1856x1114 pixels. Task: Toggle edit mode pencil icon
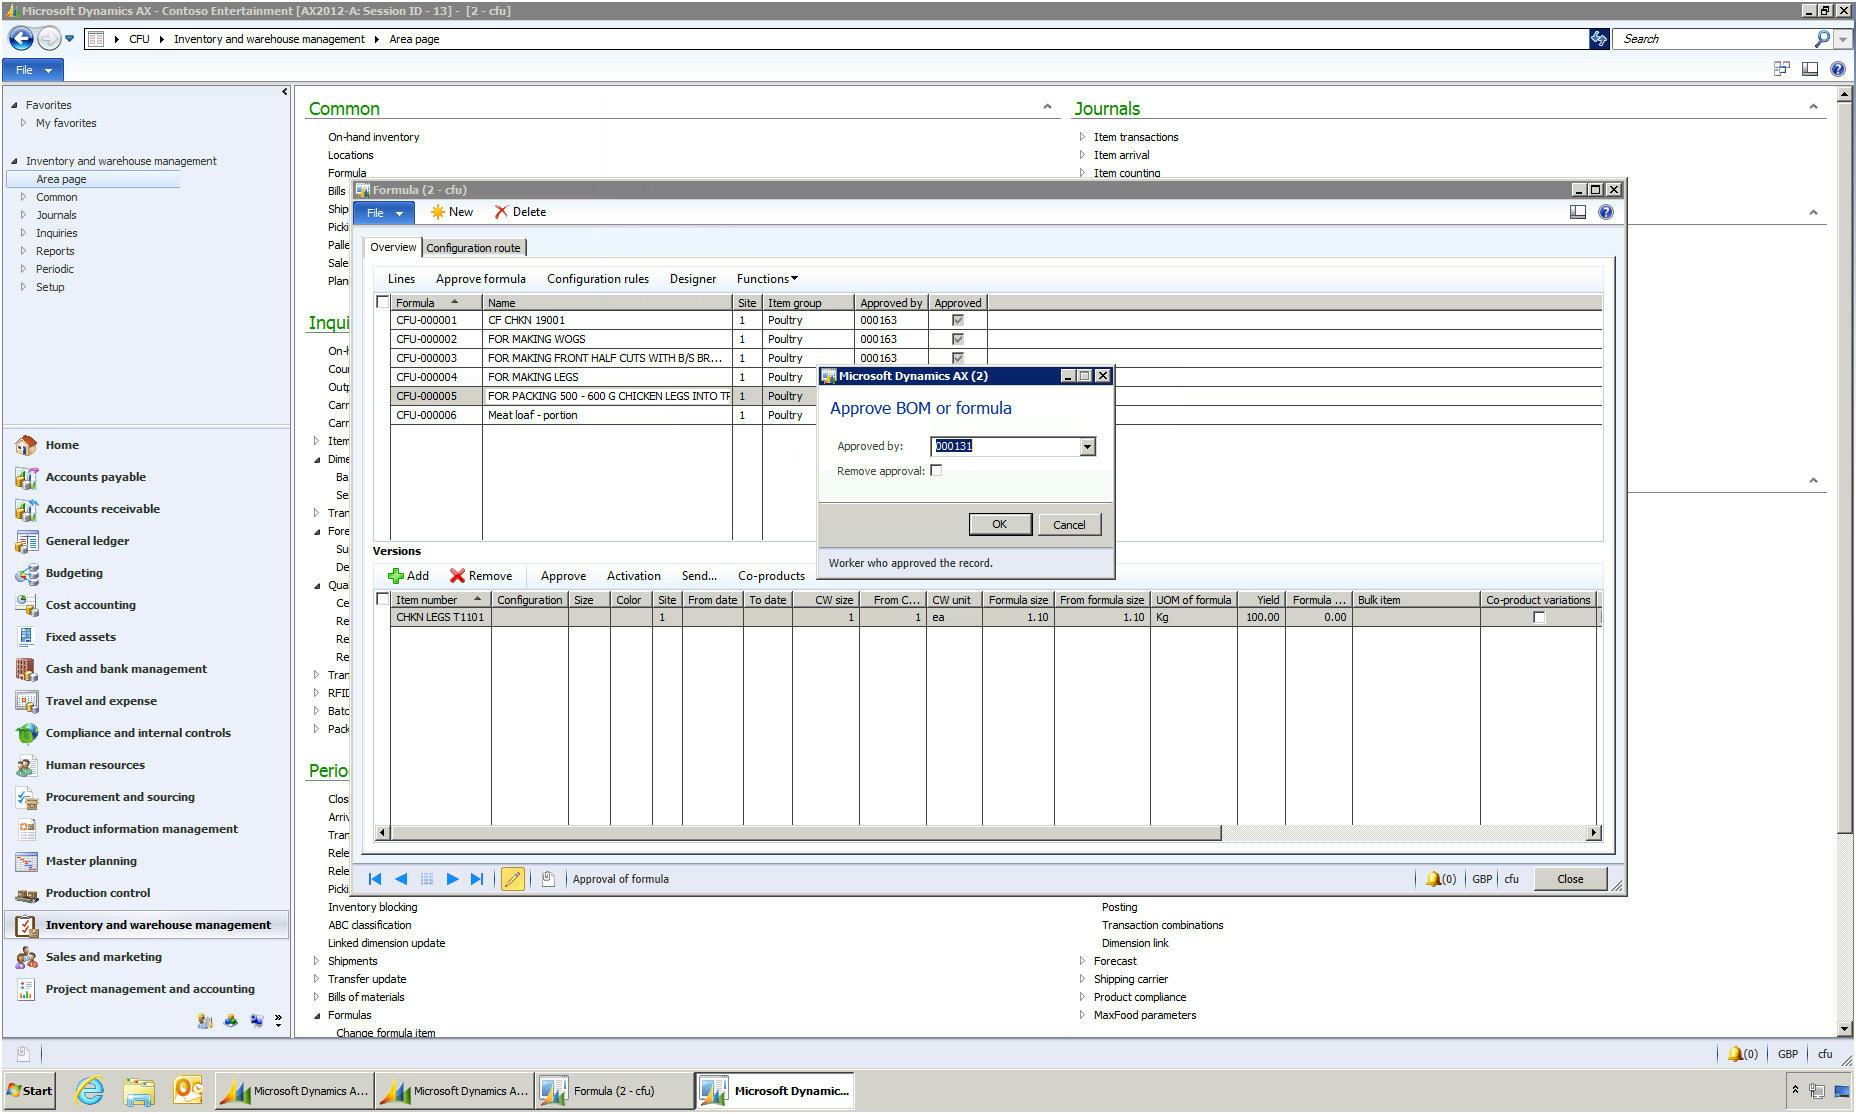pos(512,879)
